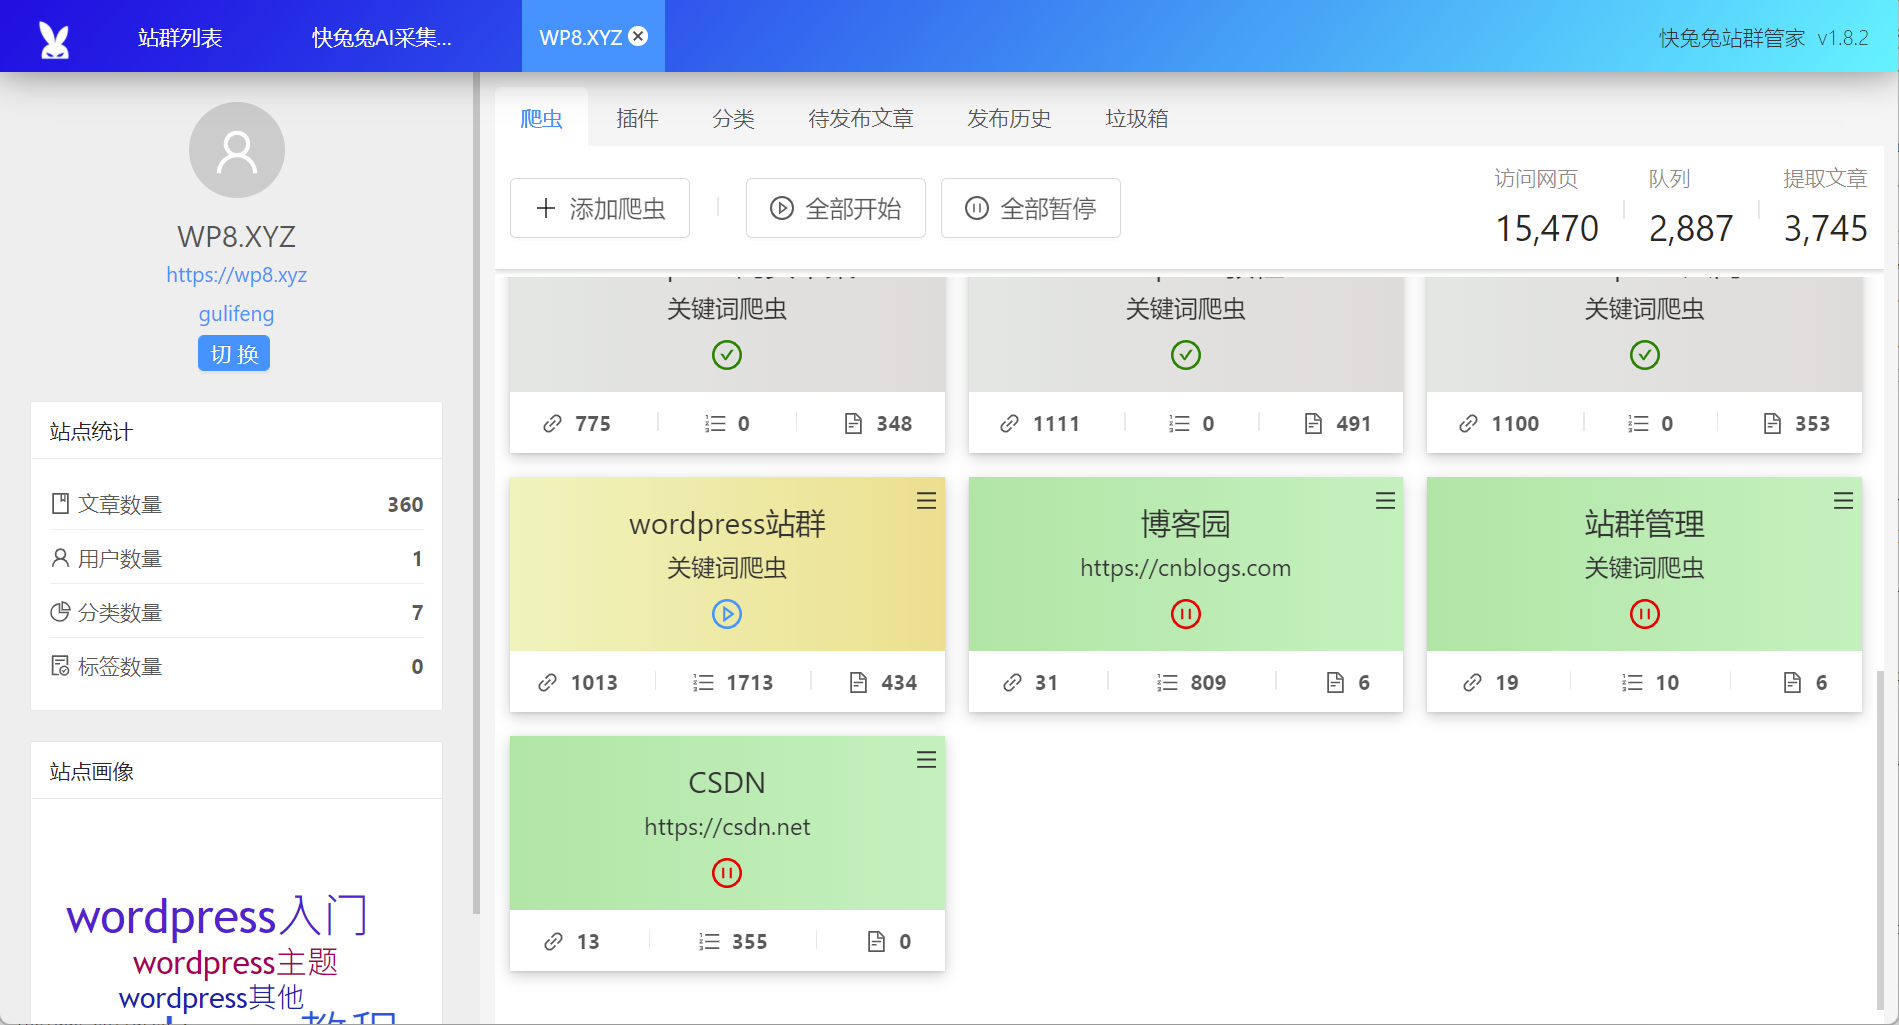Screen dimensions: 1899x1025
Task: Open the 站群管理 card menu
Action: pyautogui.click(x=1843, y=500)
